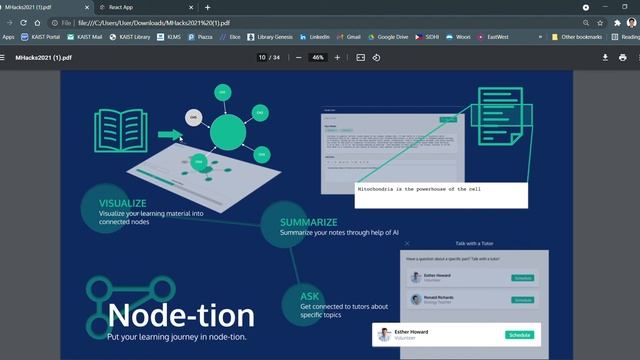This screenshot has width=640, height=360.
Task: Click the forward navigation arrow
Action: (9, 23)
